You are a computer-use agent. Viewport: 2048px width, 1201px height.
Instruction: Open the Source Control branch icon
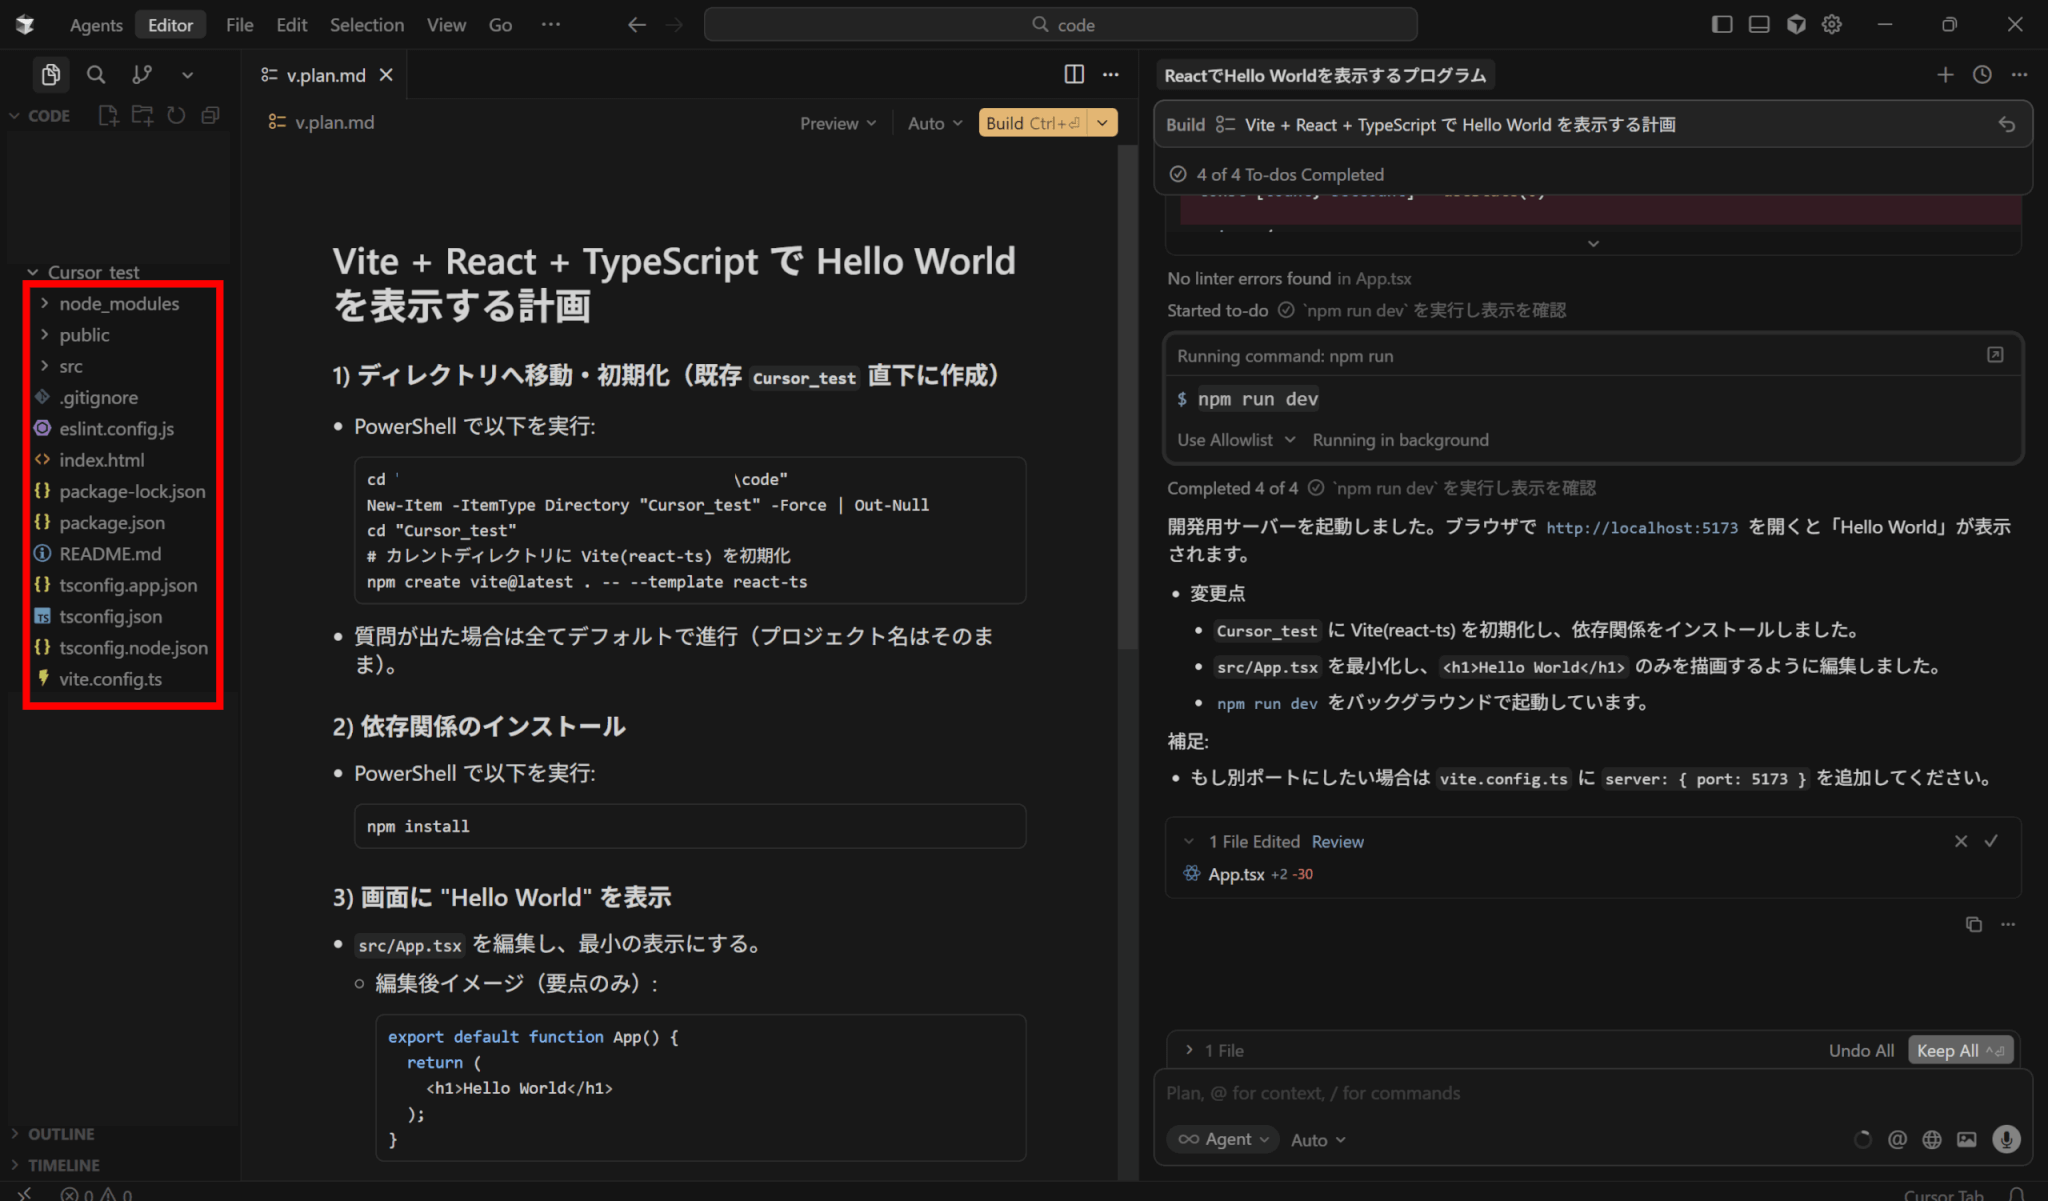pos(142,75)
